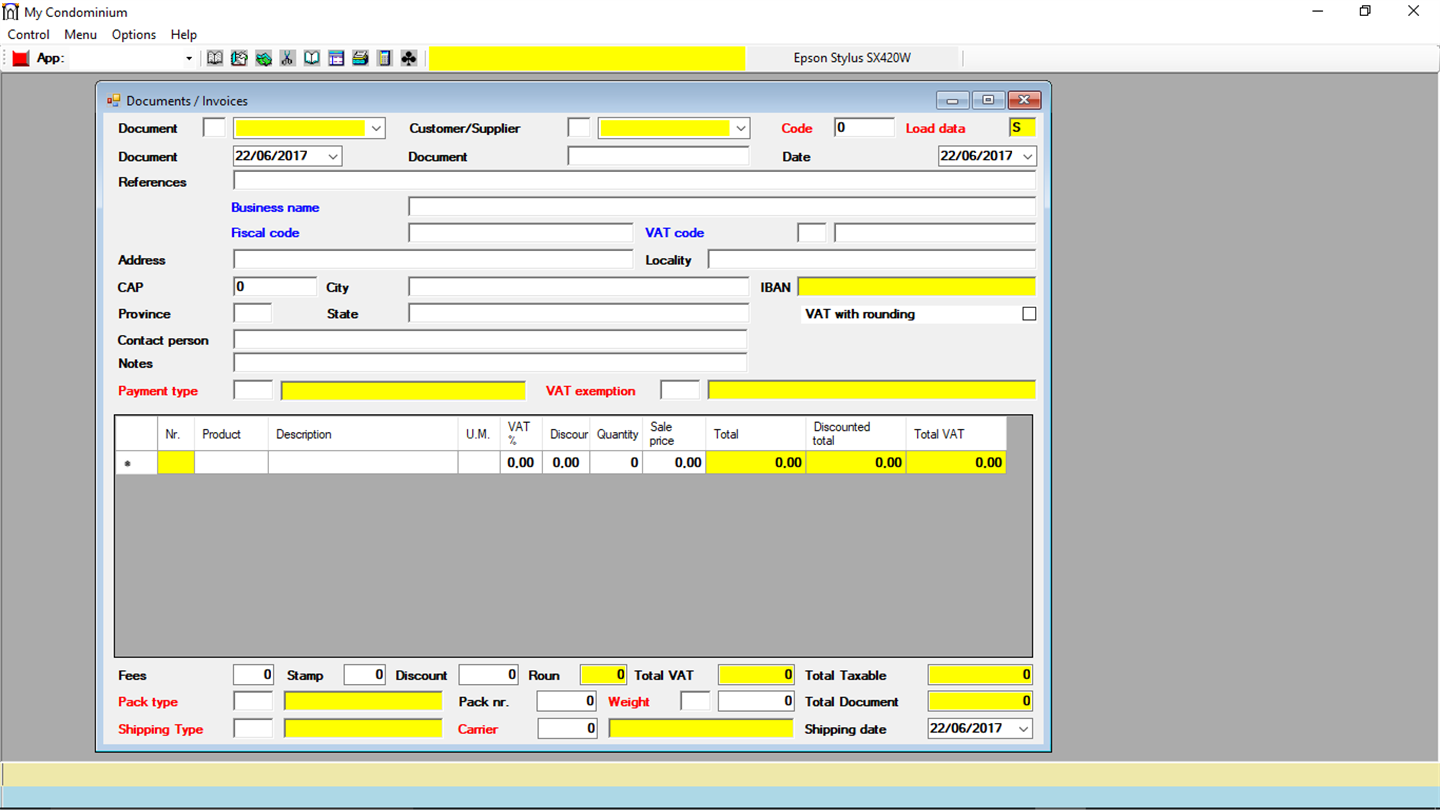Click the Total Document yellow field

tap(980, 701)
